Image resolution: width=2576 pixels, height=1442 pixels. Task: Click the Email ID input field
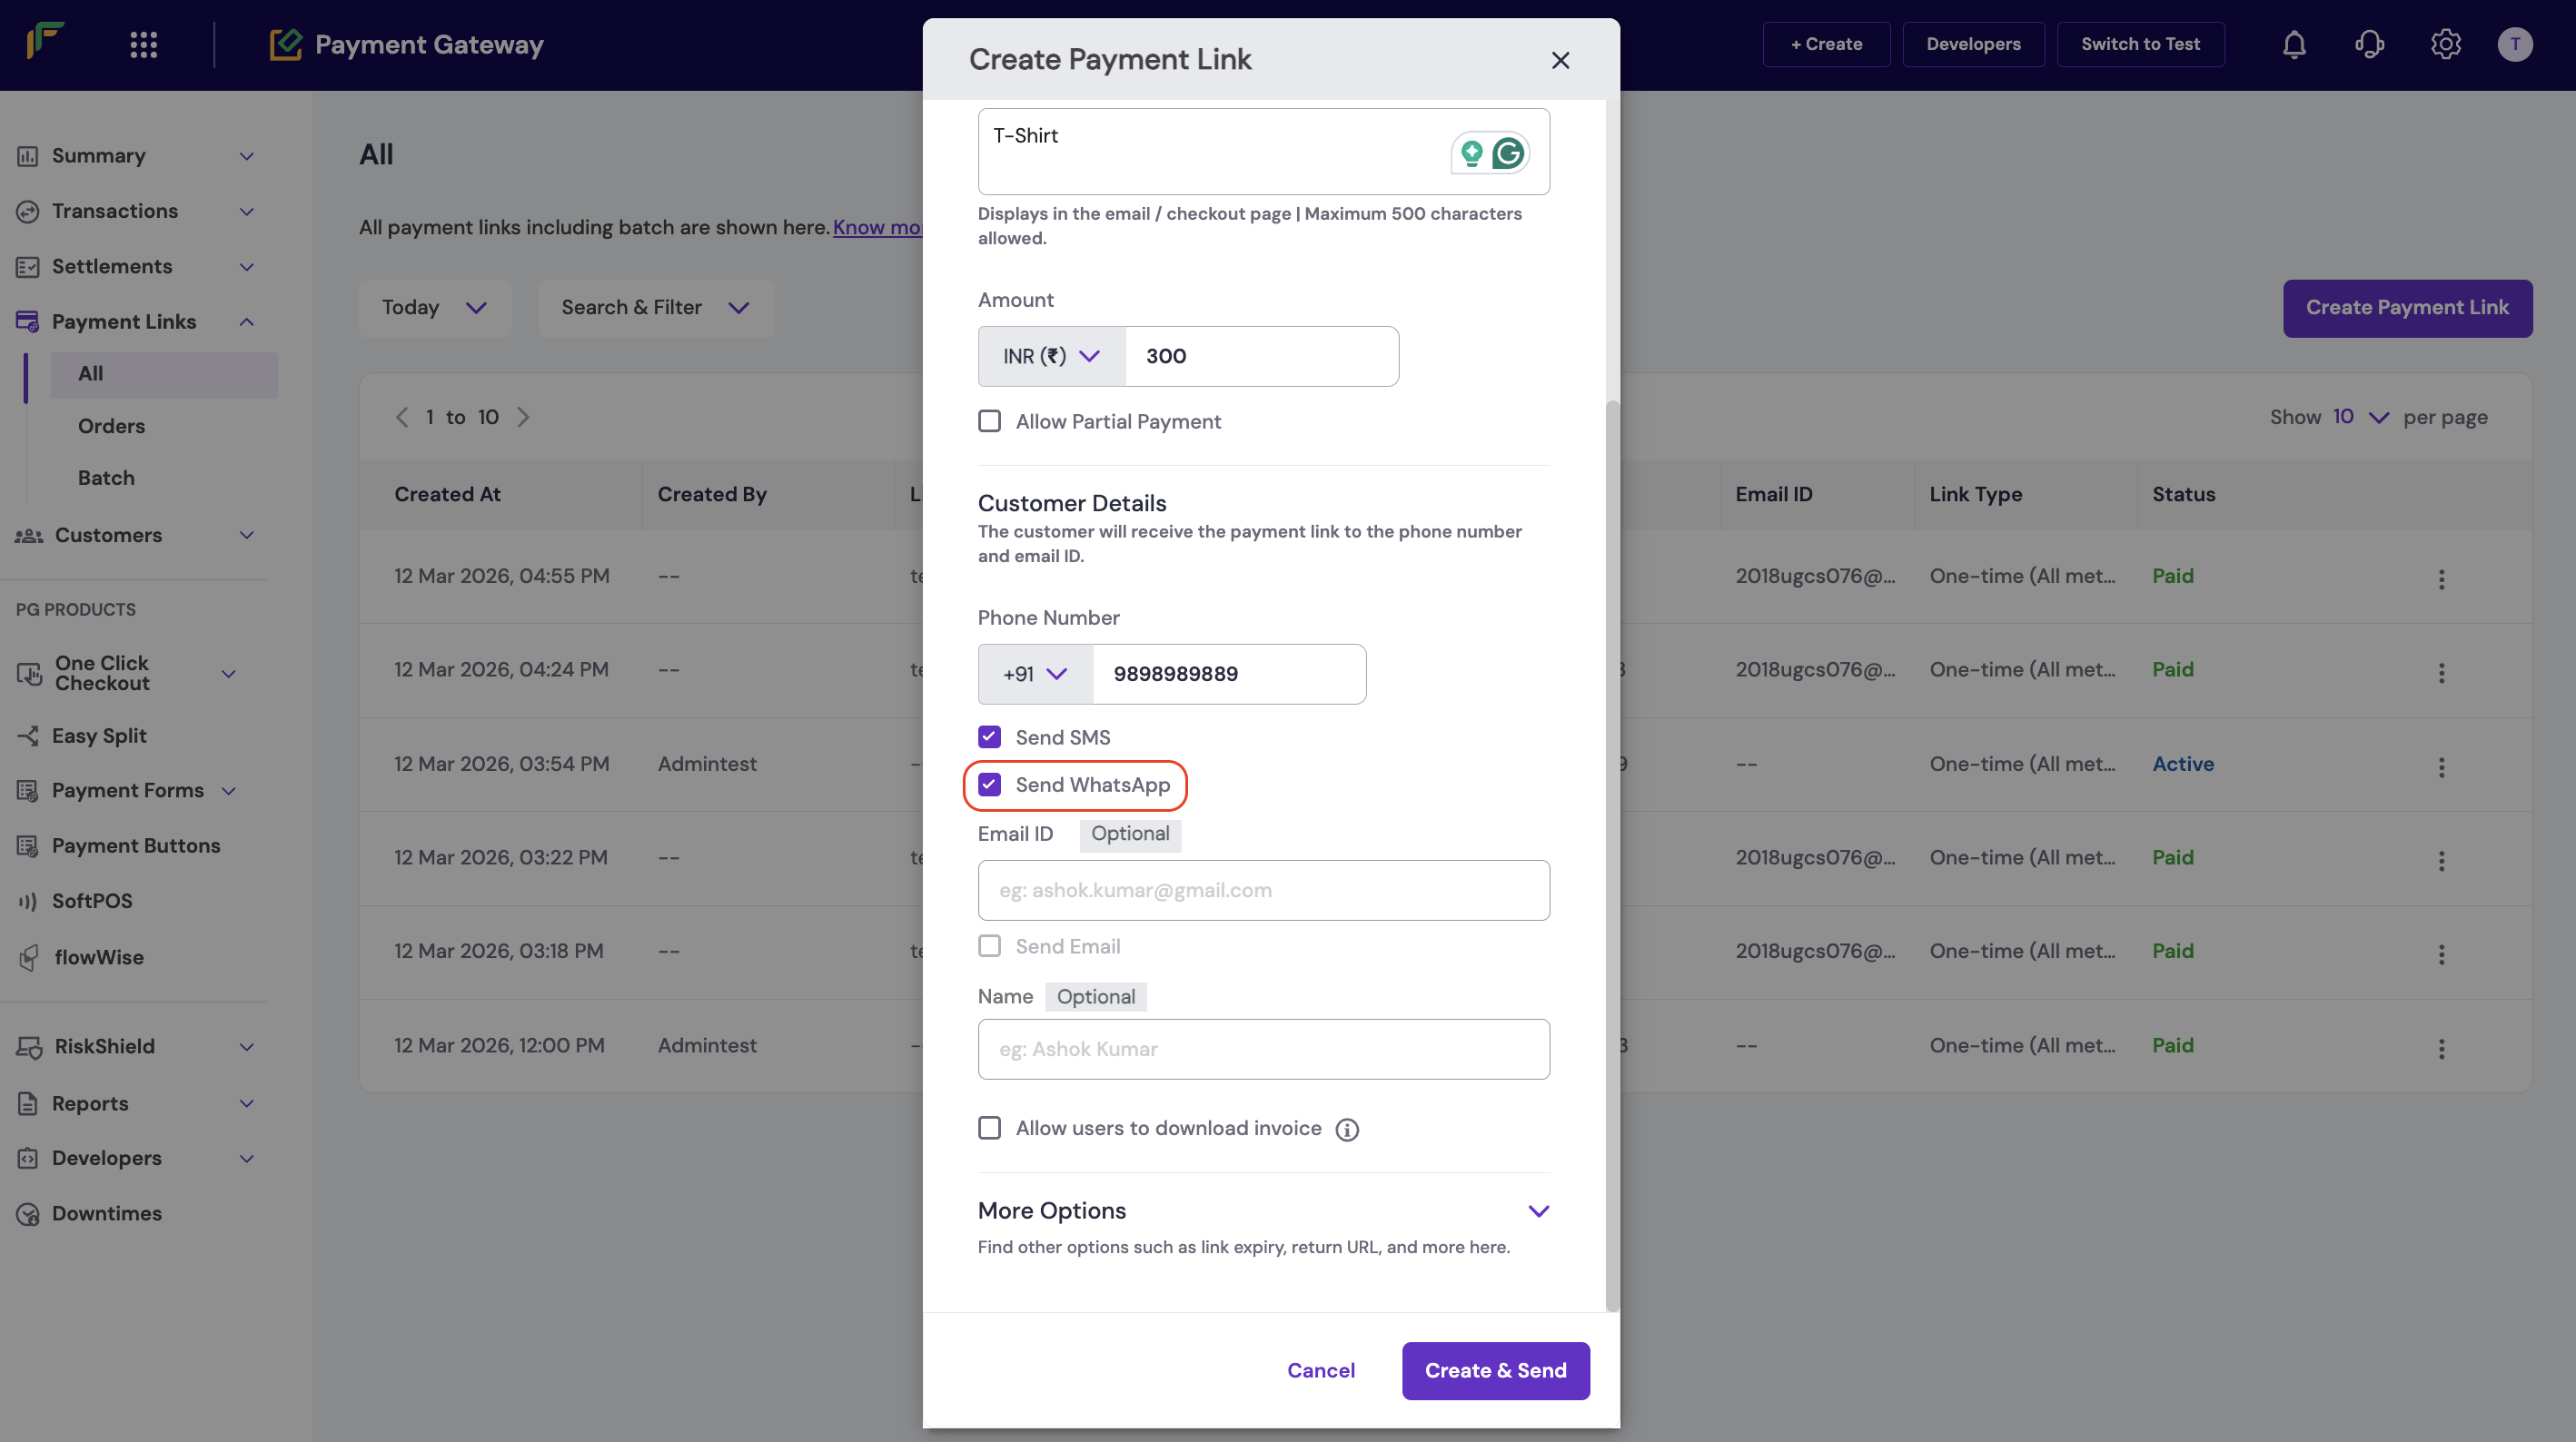[1263, 890]
